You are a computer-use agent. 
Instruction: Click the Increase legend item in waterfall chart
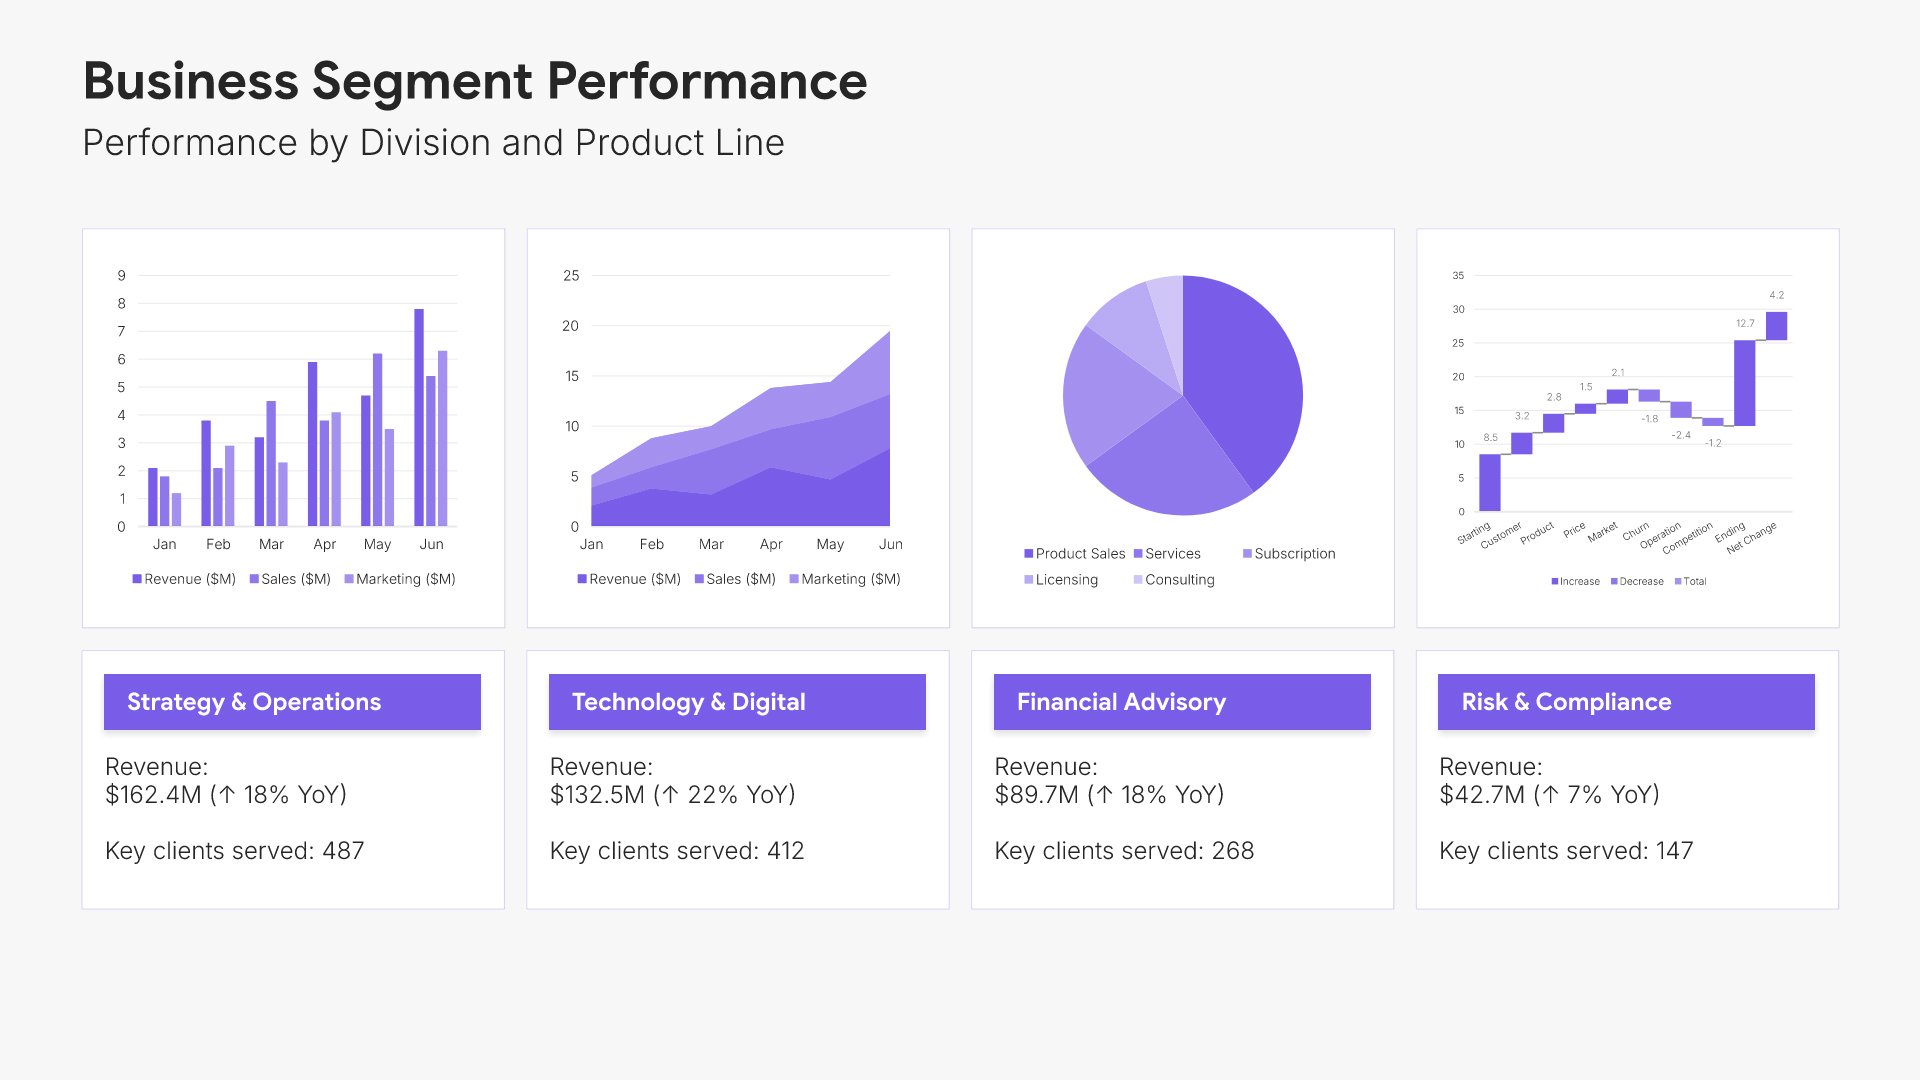tap(1579, 582)
